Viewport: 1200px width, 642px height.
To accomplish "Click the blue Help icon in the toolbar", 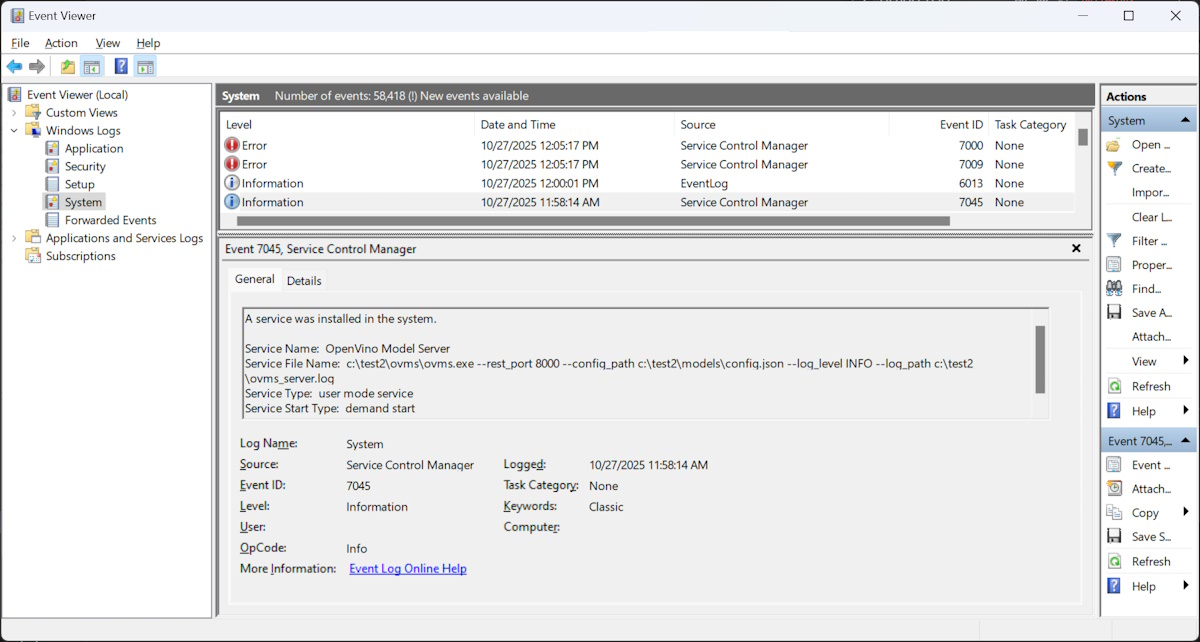I will coord(121,67).
